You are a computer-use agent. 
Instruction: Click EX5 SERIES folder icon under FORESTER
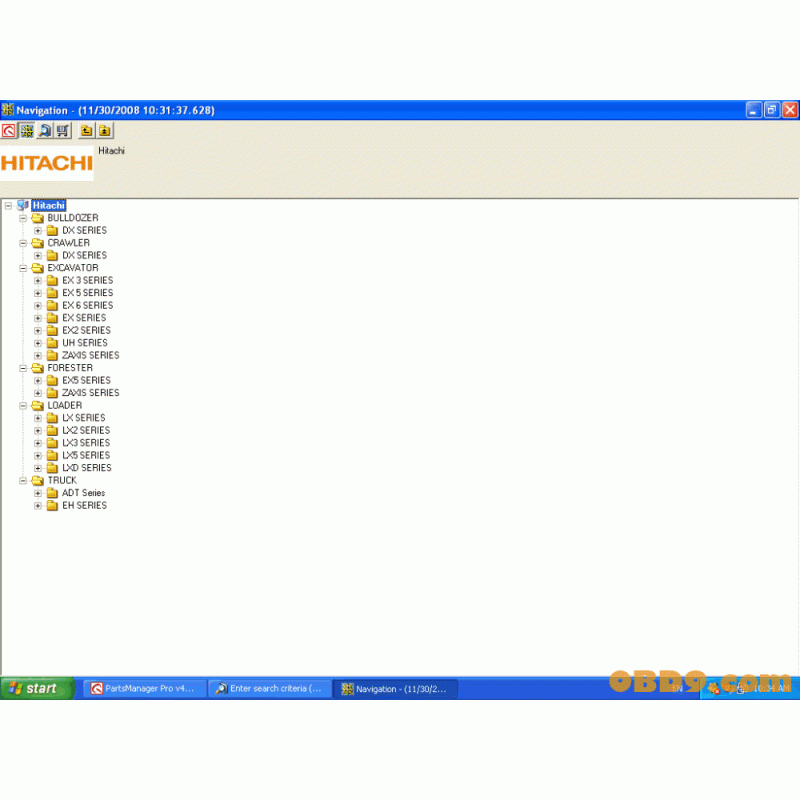point(52,381)
